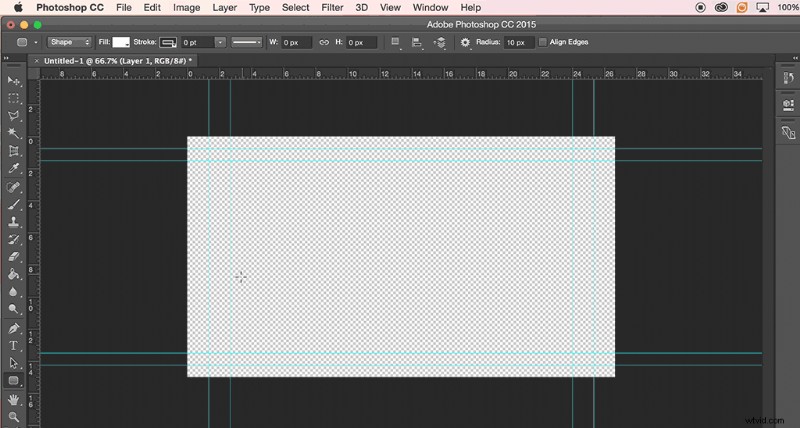Select the Hand tool
Screen dimensions: 800x428
pos(14,399)
